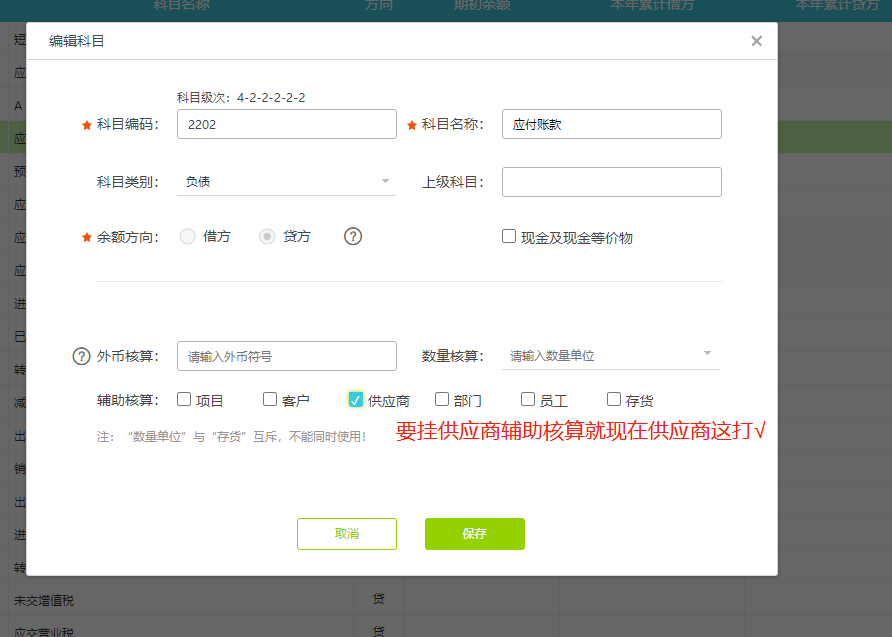Enable the 现金及现金等价物 checkbox
This screenshot has height=637, width=892.
509,237
